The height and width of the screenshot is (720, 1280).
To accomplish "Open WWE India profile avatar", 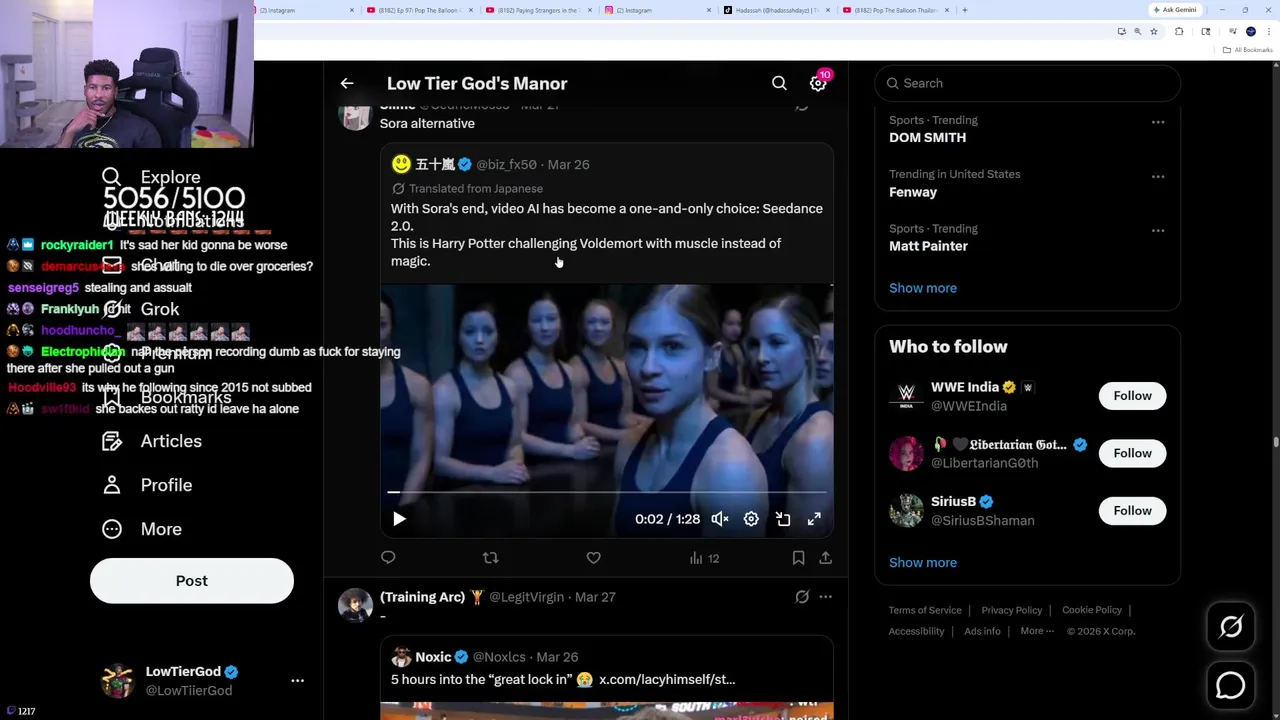I will [906, 396].
